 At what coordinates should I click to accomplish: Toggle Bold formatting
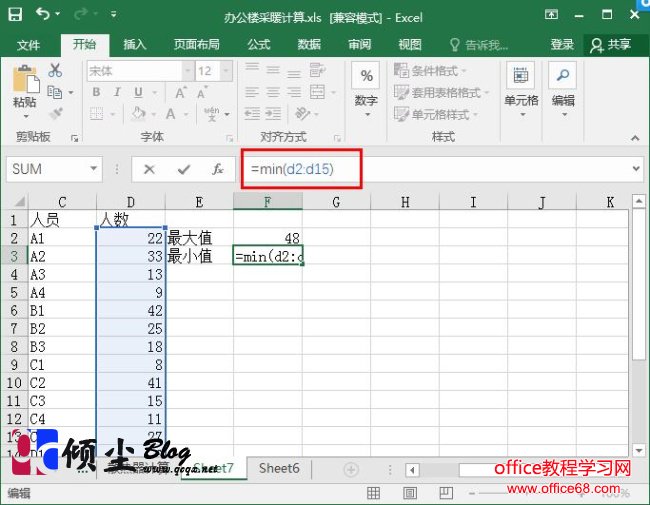click(96, 92)
